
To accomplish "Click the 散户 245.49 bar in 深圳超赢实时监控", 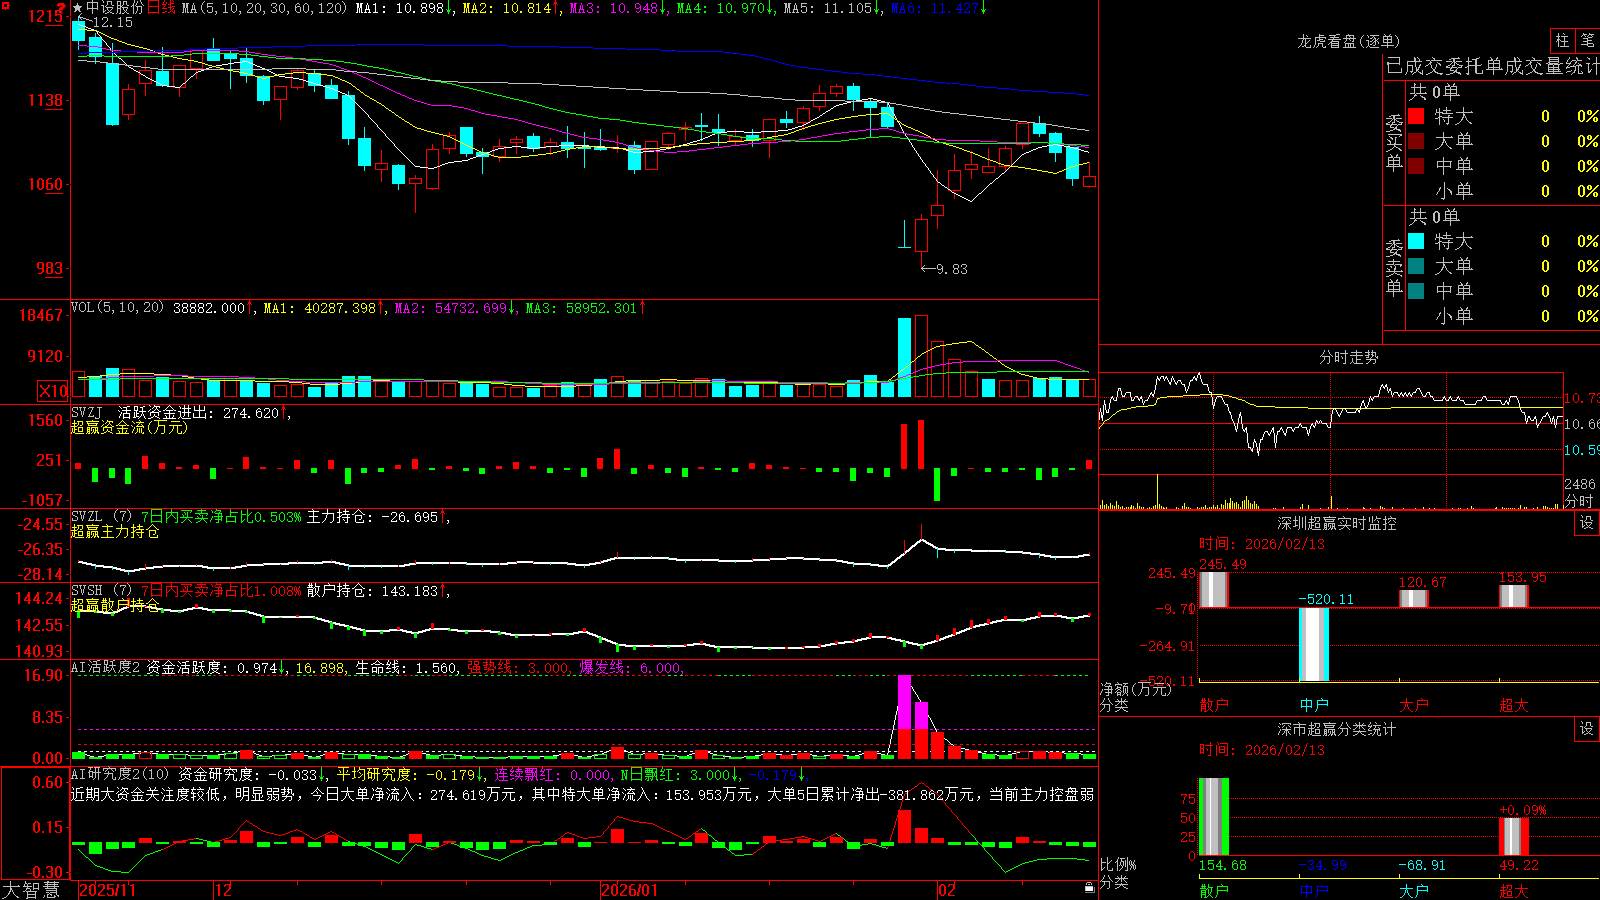I will click(x=1213, y=589).
